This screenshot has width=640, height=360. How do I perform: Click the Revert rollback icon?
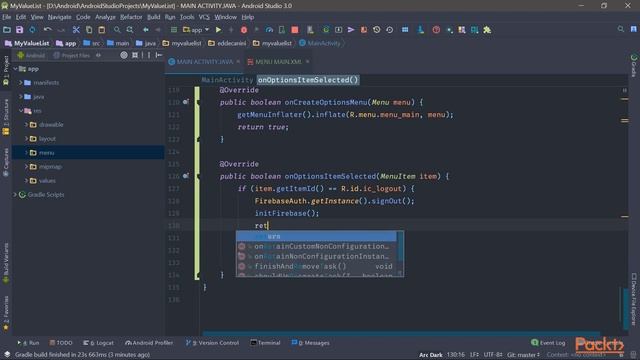(x=390, y=30)
